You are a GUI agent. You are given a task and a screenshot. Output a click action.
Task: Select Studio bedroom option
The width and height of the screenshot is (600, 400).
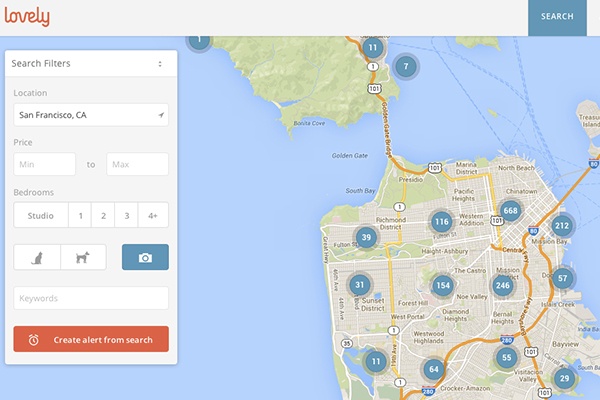[x=41, y=216]
